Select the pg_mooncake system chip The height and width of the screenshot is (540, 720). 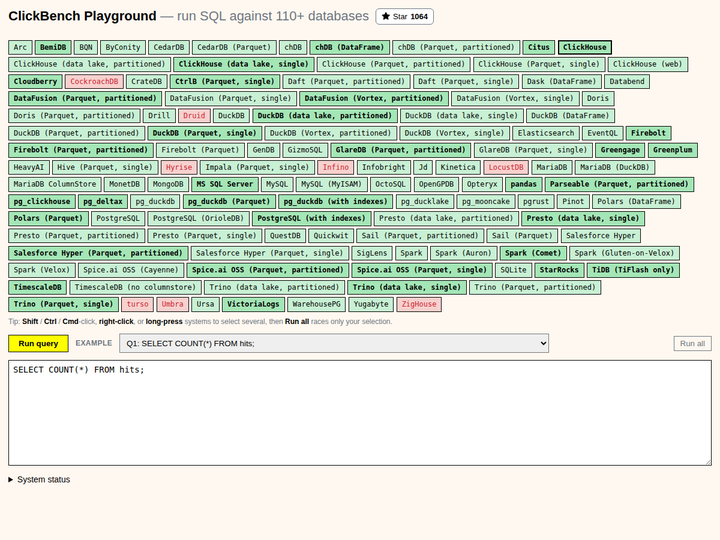tap(486, 202)
